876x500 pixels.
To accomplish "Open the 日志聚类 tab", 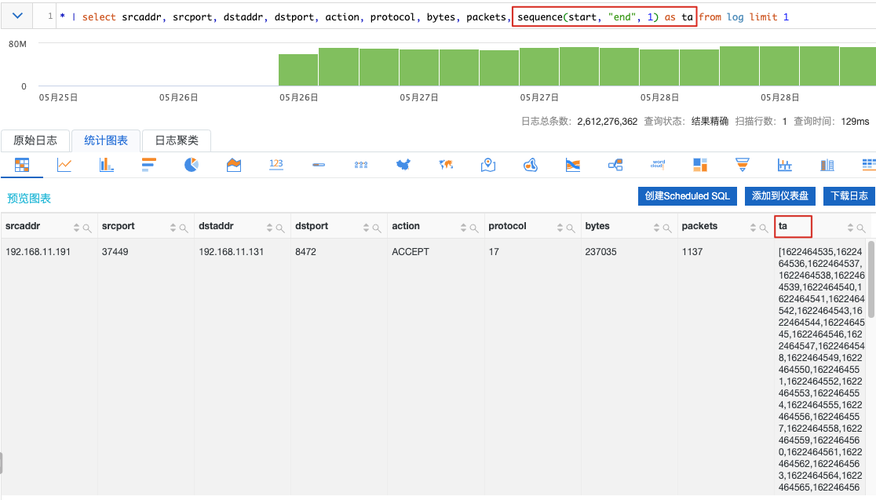I will pos(177,140).
